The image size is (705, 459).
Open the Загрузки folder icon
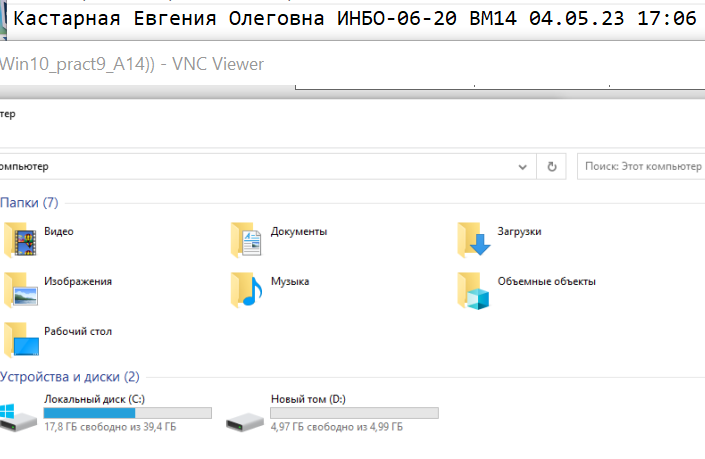(474, 240)
